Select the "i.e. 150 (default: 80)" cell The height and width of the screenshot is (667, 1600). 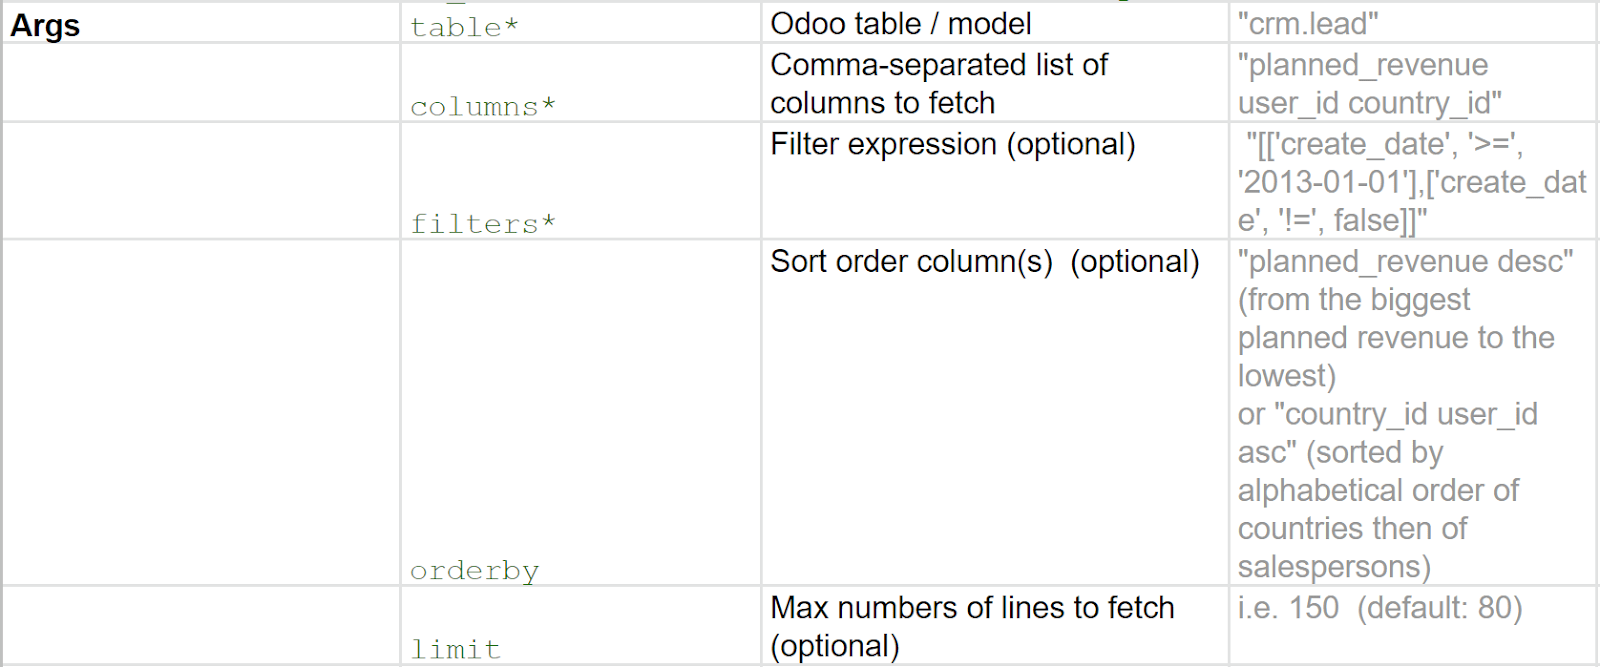[x=1379, y=608]
